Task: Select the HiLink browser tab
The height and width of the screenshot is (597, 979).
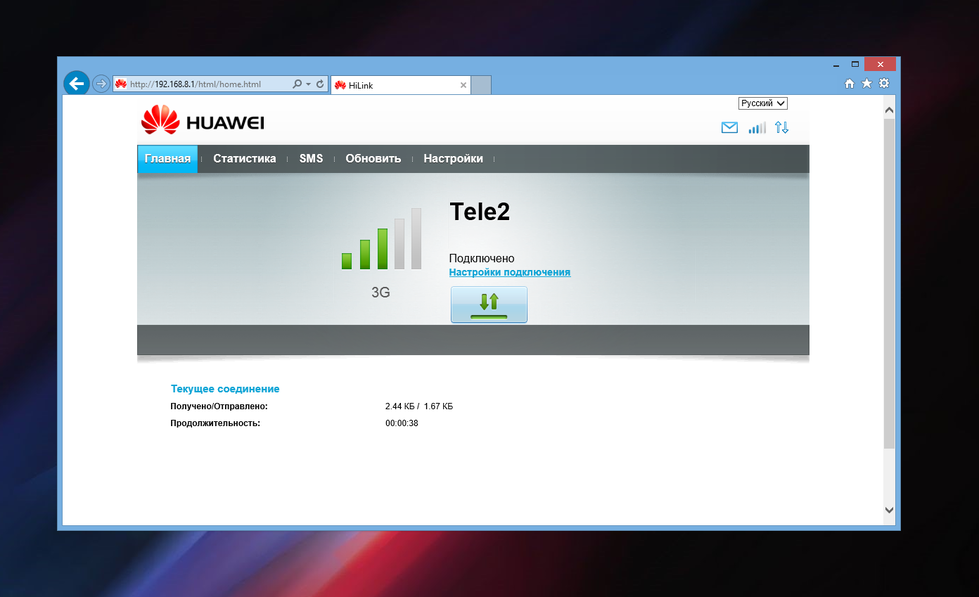Action: pyautogui.click(x=401, y=85)
